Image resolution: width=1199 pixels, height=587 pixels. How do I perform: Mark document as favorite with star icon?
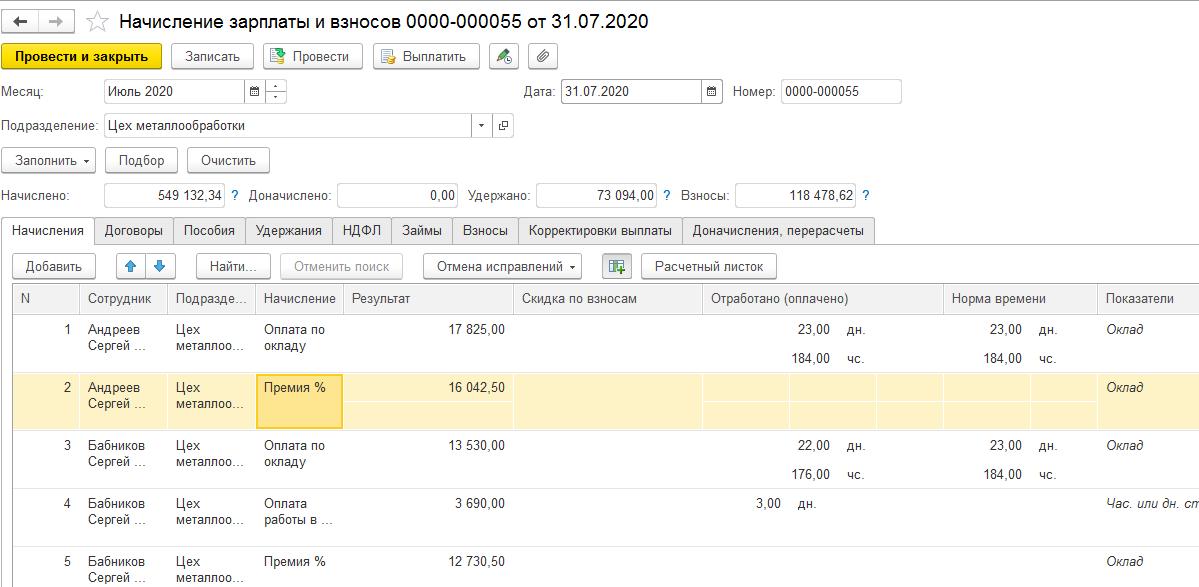[x=97, y=21]
